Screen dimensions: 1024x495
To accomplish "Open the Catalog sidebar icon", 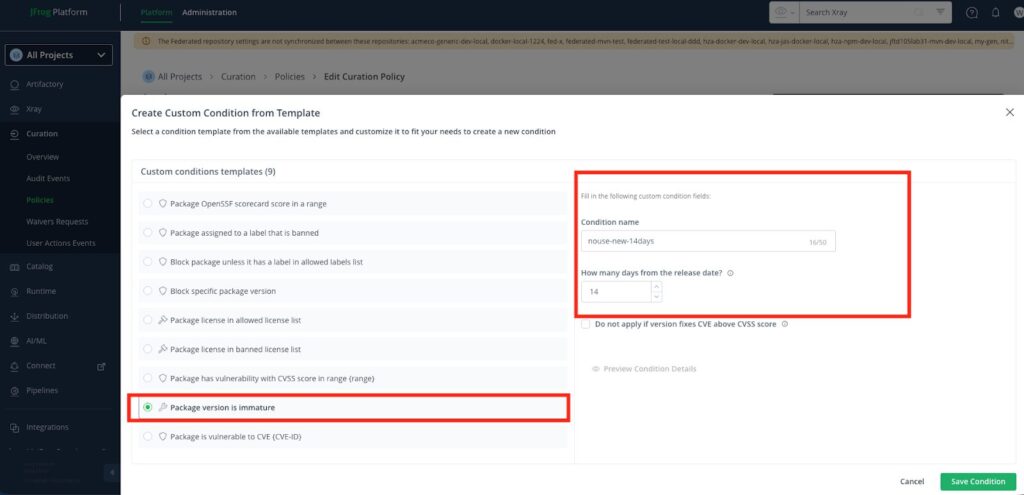I will pyautogui.click(x=14, y=267).
